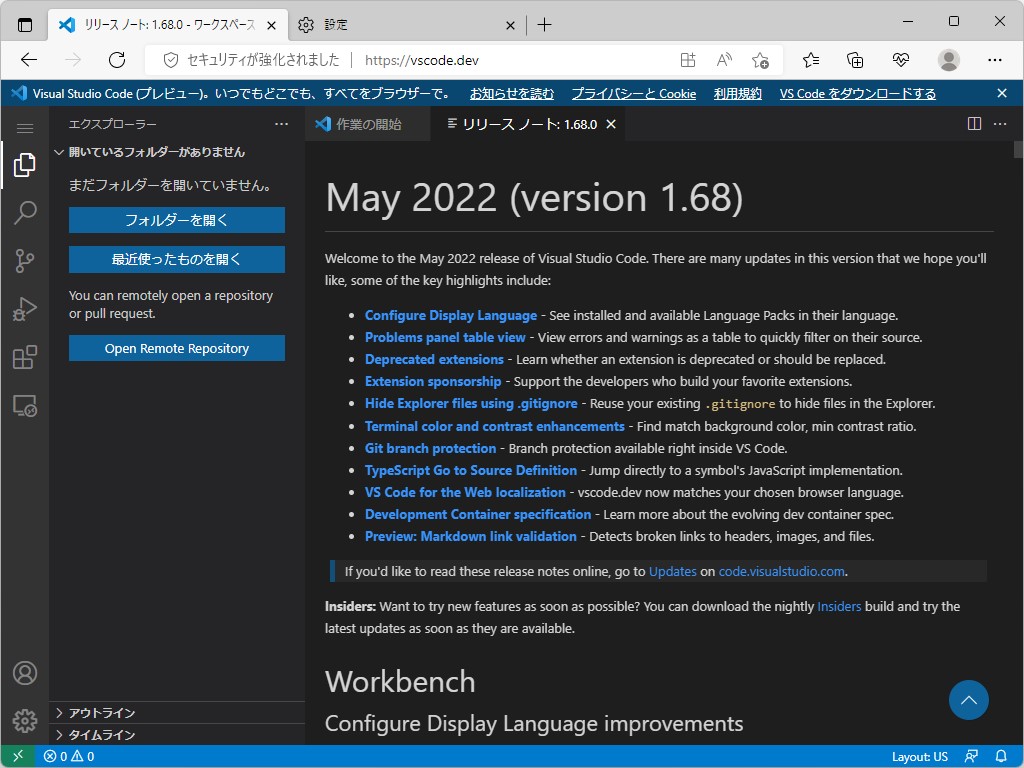The image size is (1024, 768).
Task: Split the editor using the split icon
Action: point(974,122)
